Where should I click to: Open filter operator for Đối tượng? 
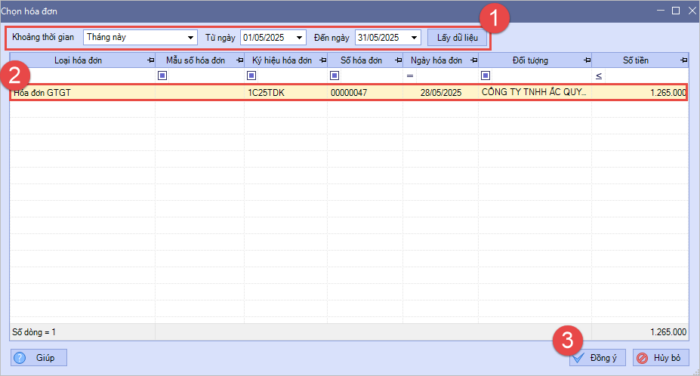pos(486,75)
